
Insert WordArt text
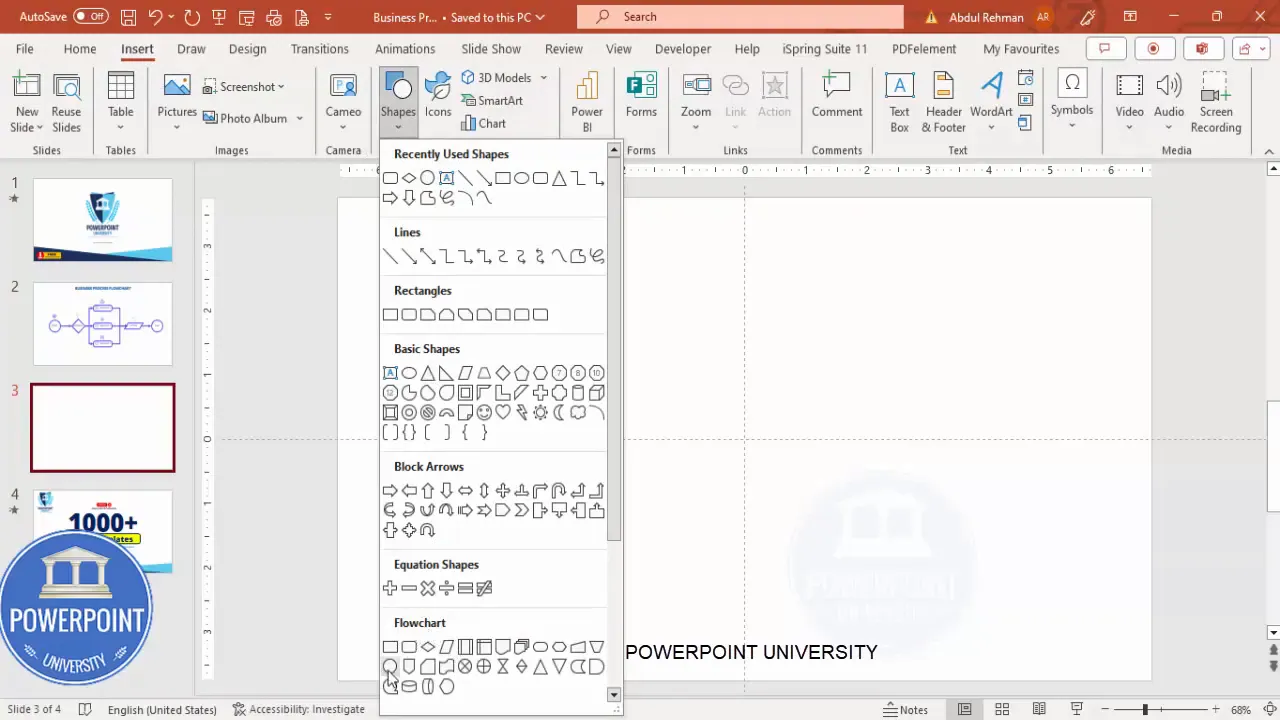click(x=991, y=103)
